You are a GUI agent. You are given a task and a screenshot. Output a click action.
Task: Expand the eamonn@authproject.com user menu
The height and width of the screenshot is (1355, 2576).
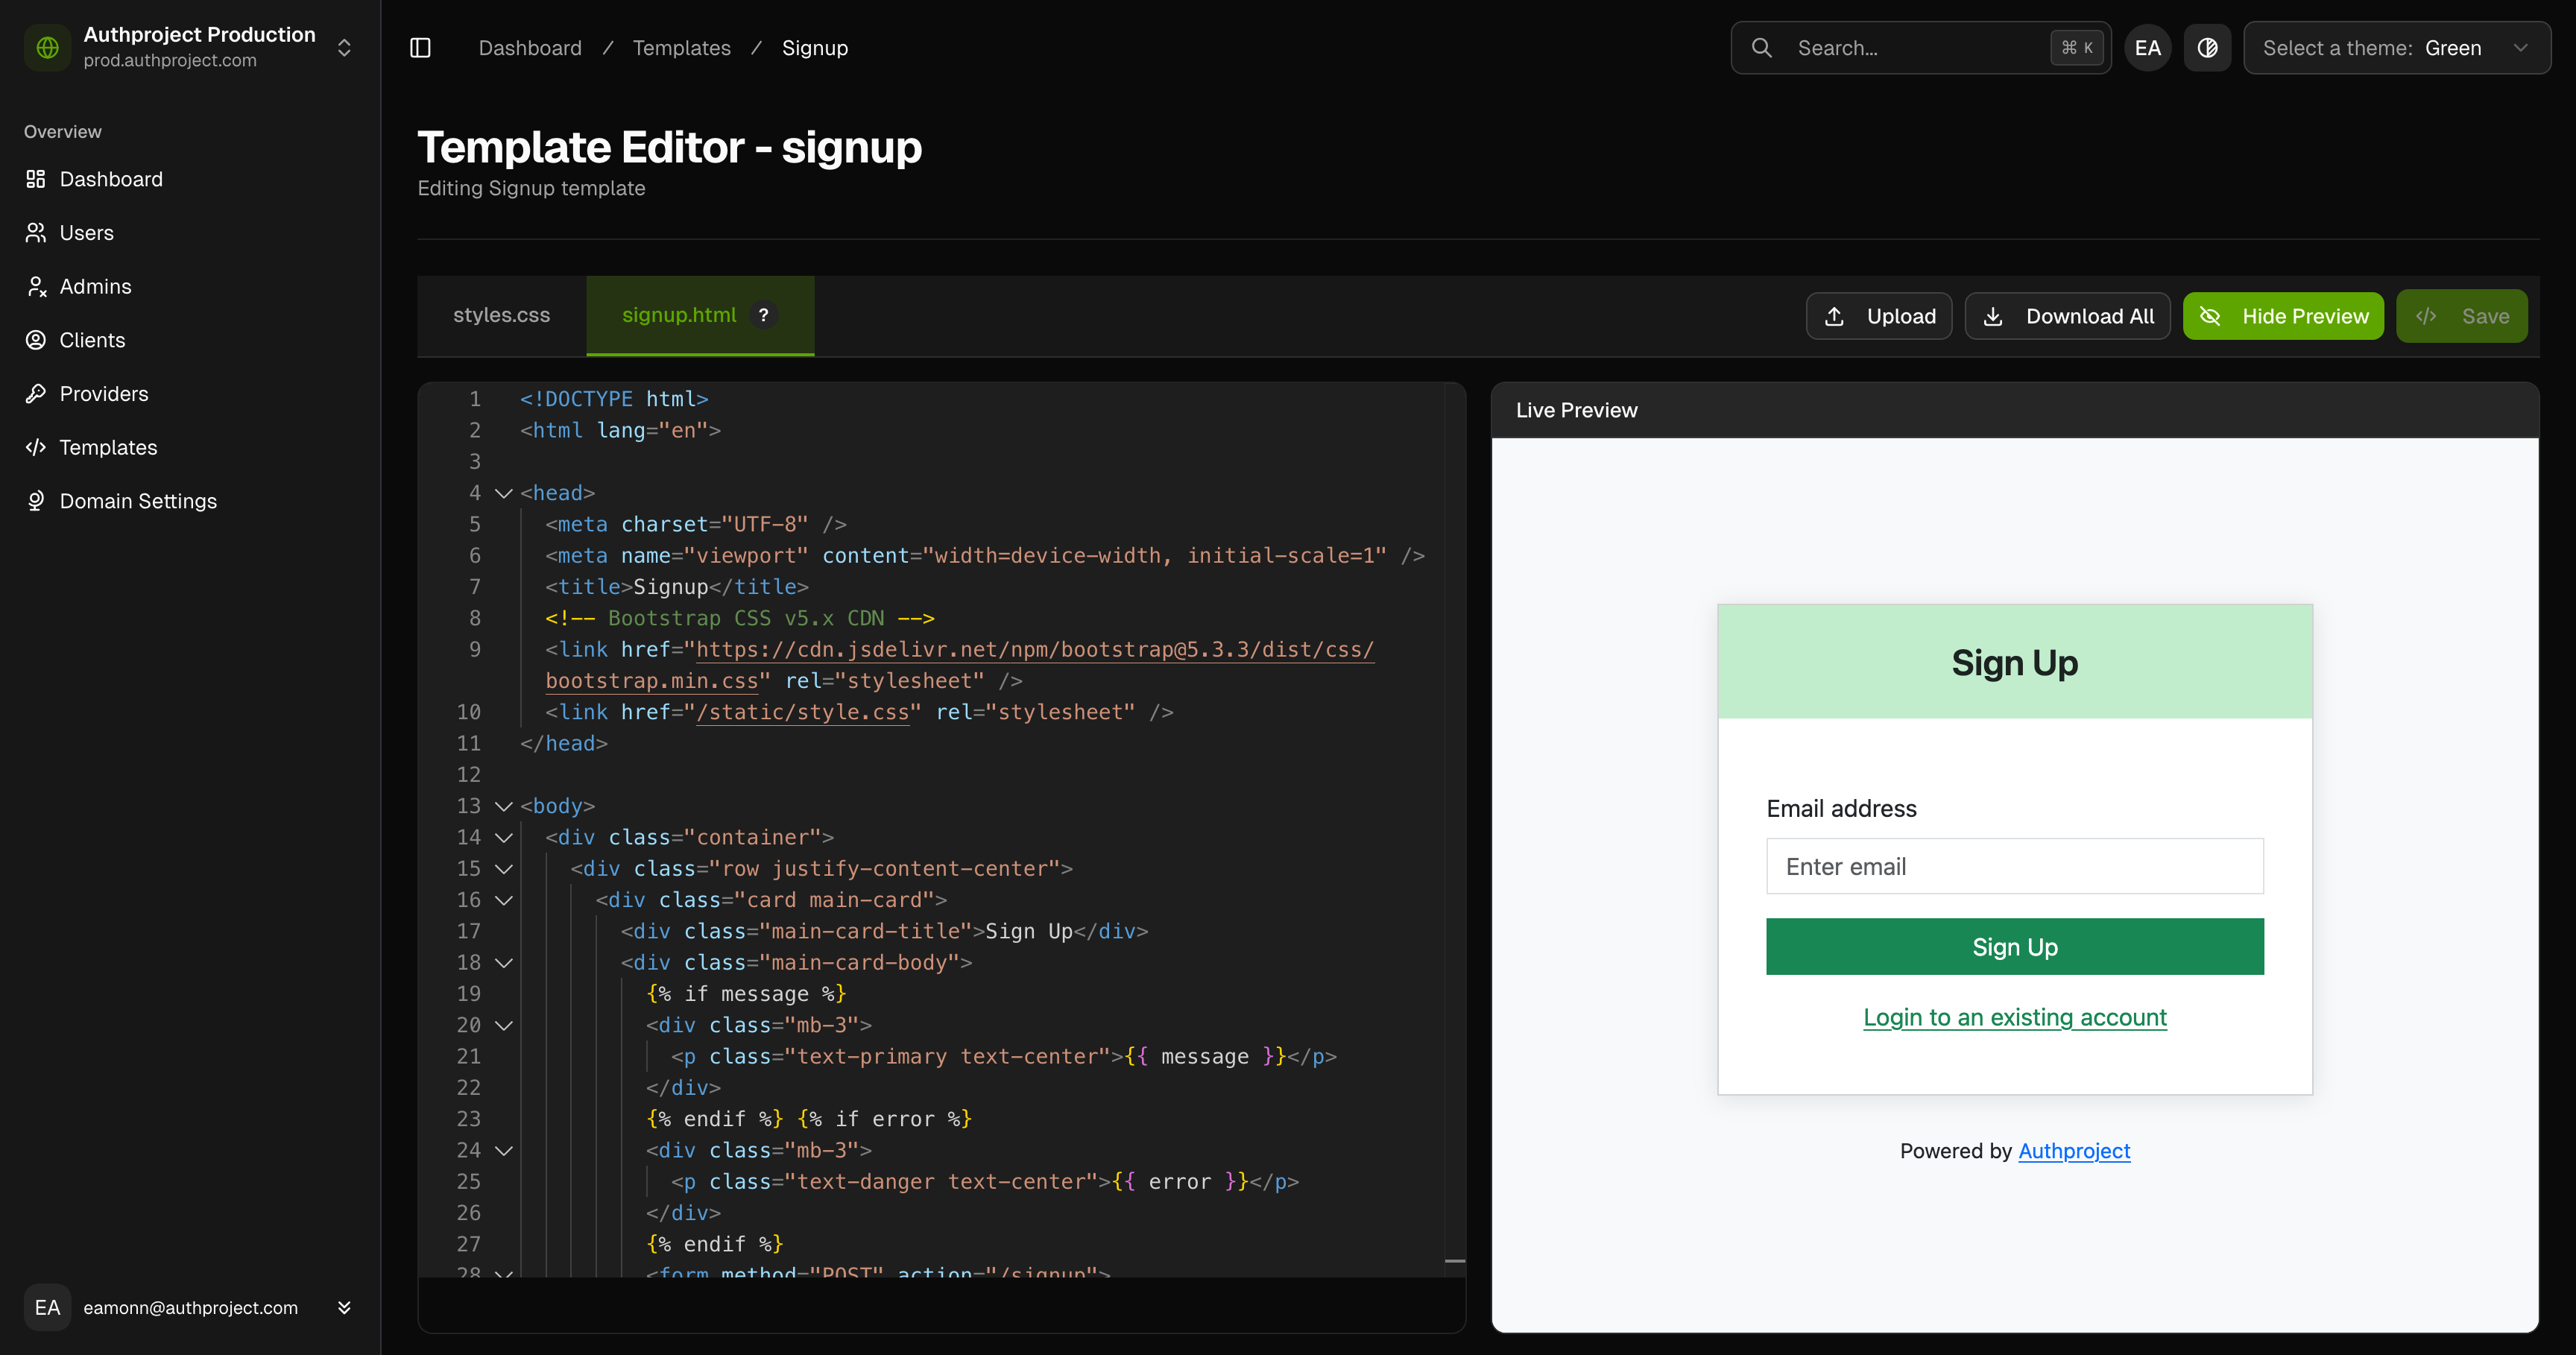tap(344, 1307)
